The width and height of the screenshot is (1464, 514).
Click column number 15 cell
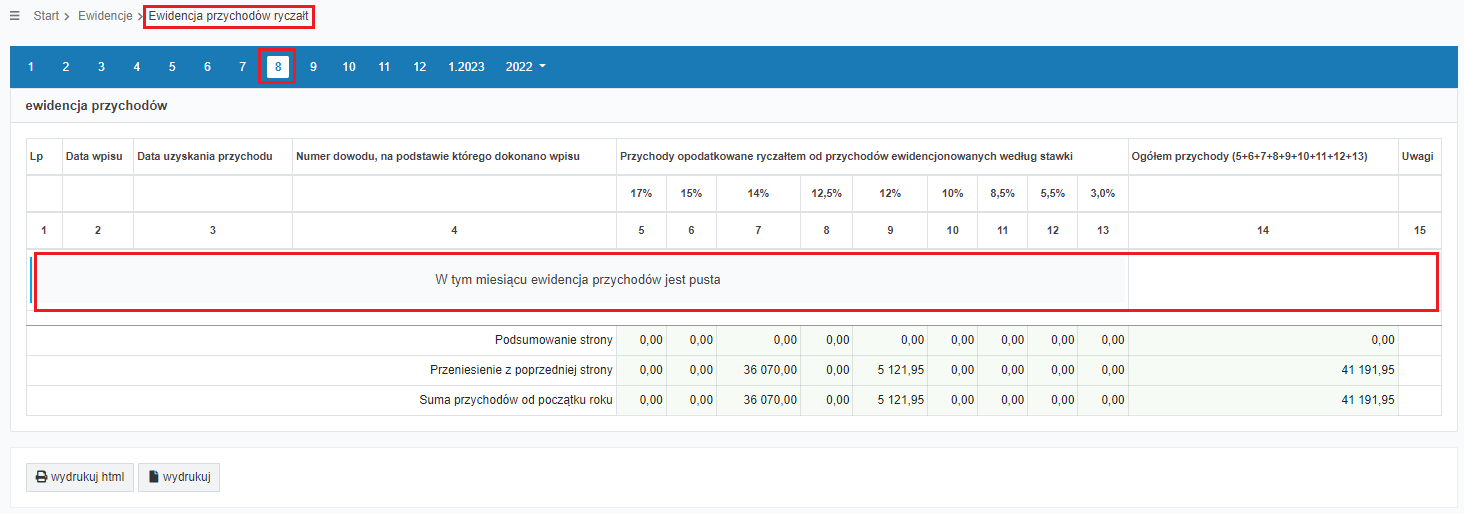point(1420,230)
